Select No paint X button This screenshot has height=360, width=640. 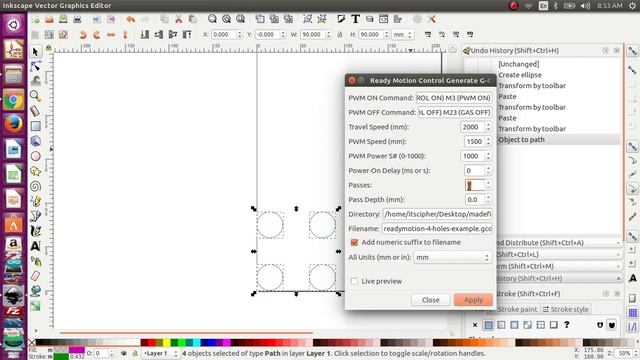coord(475,325)
